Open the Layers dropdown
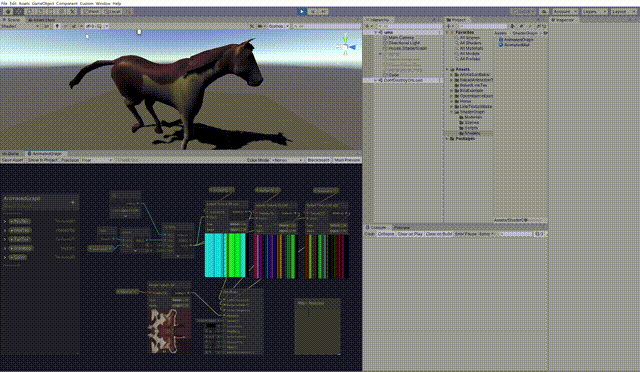 click(x=594, y=12)
